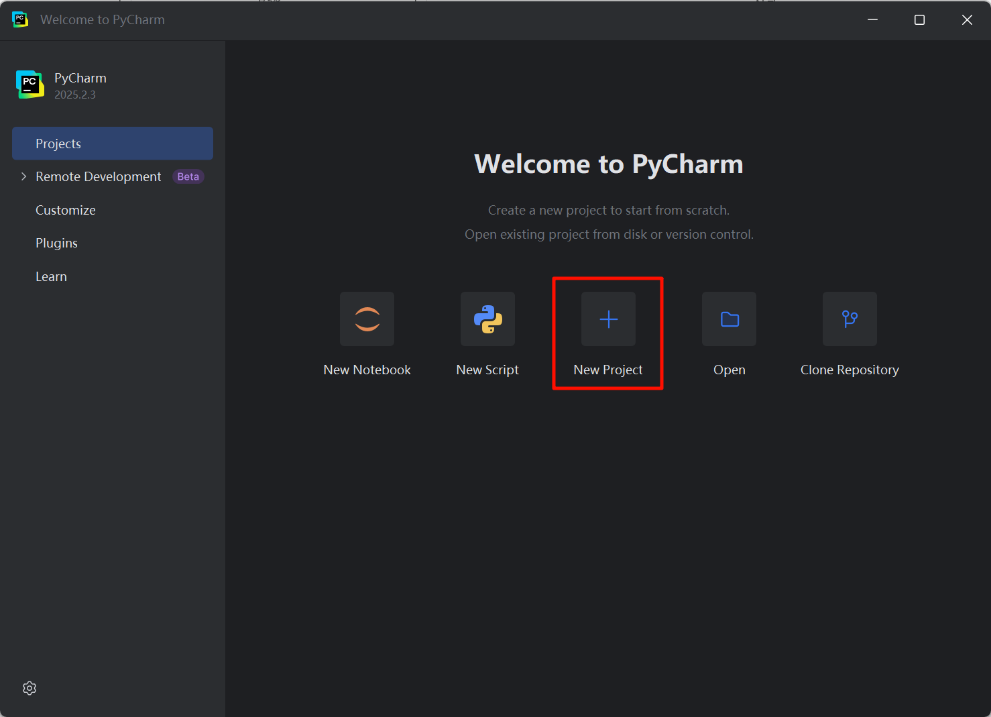The height and width of the screenshot is (717, 991).
Task: Click the PyCharm name in the sidebar
Action: coord(80,78)
